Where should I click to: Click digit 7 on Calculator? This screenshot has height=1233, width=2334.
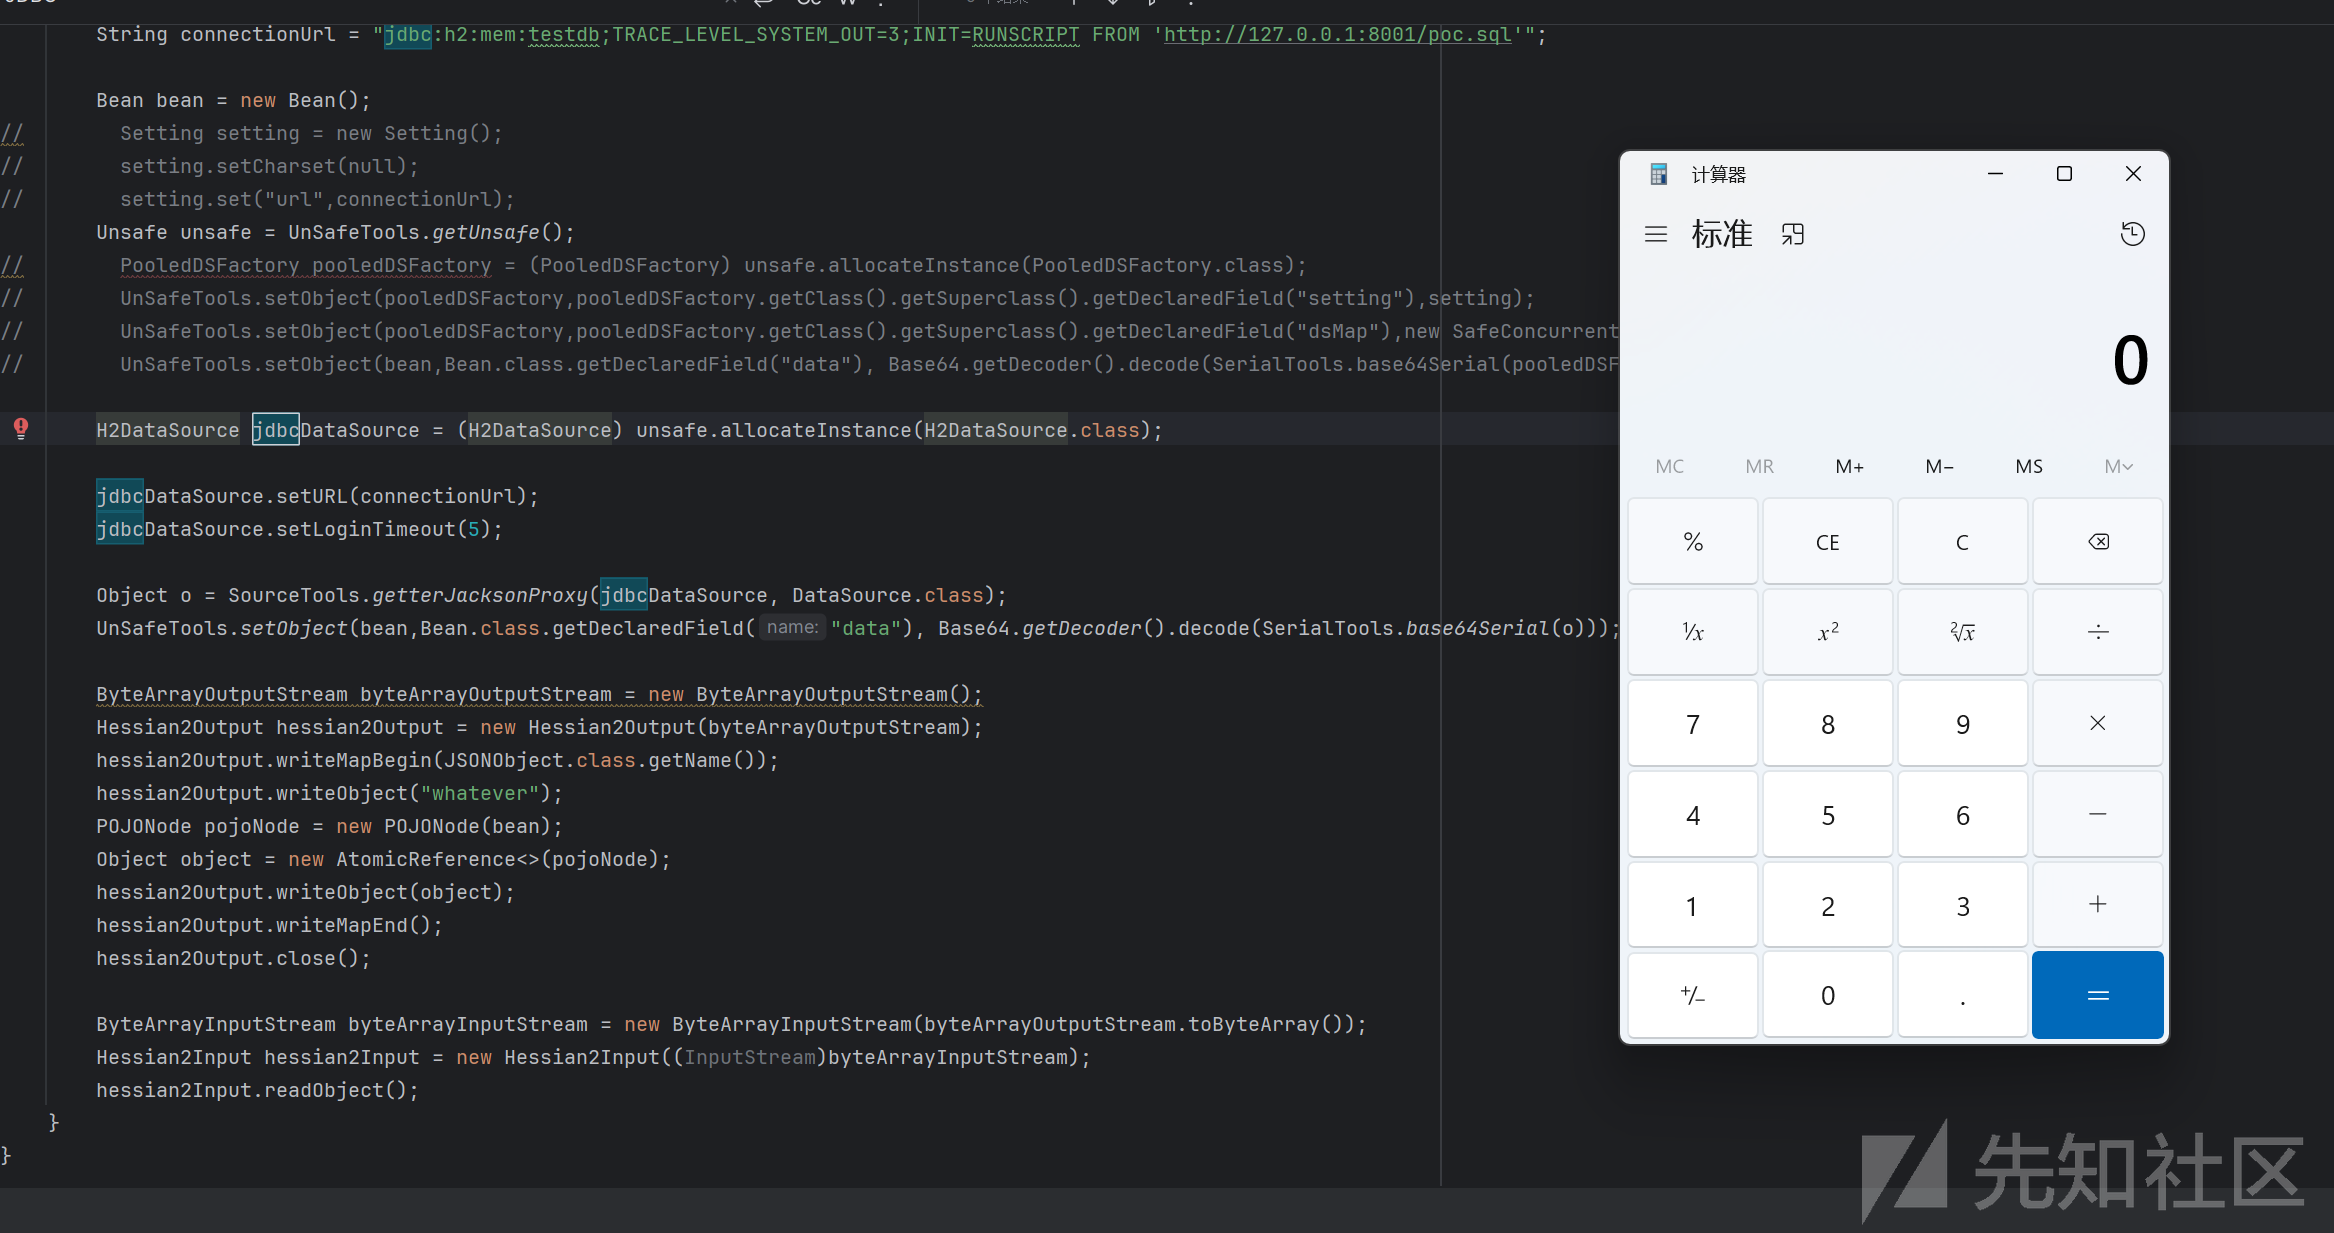[1693, 723]
